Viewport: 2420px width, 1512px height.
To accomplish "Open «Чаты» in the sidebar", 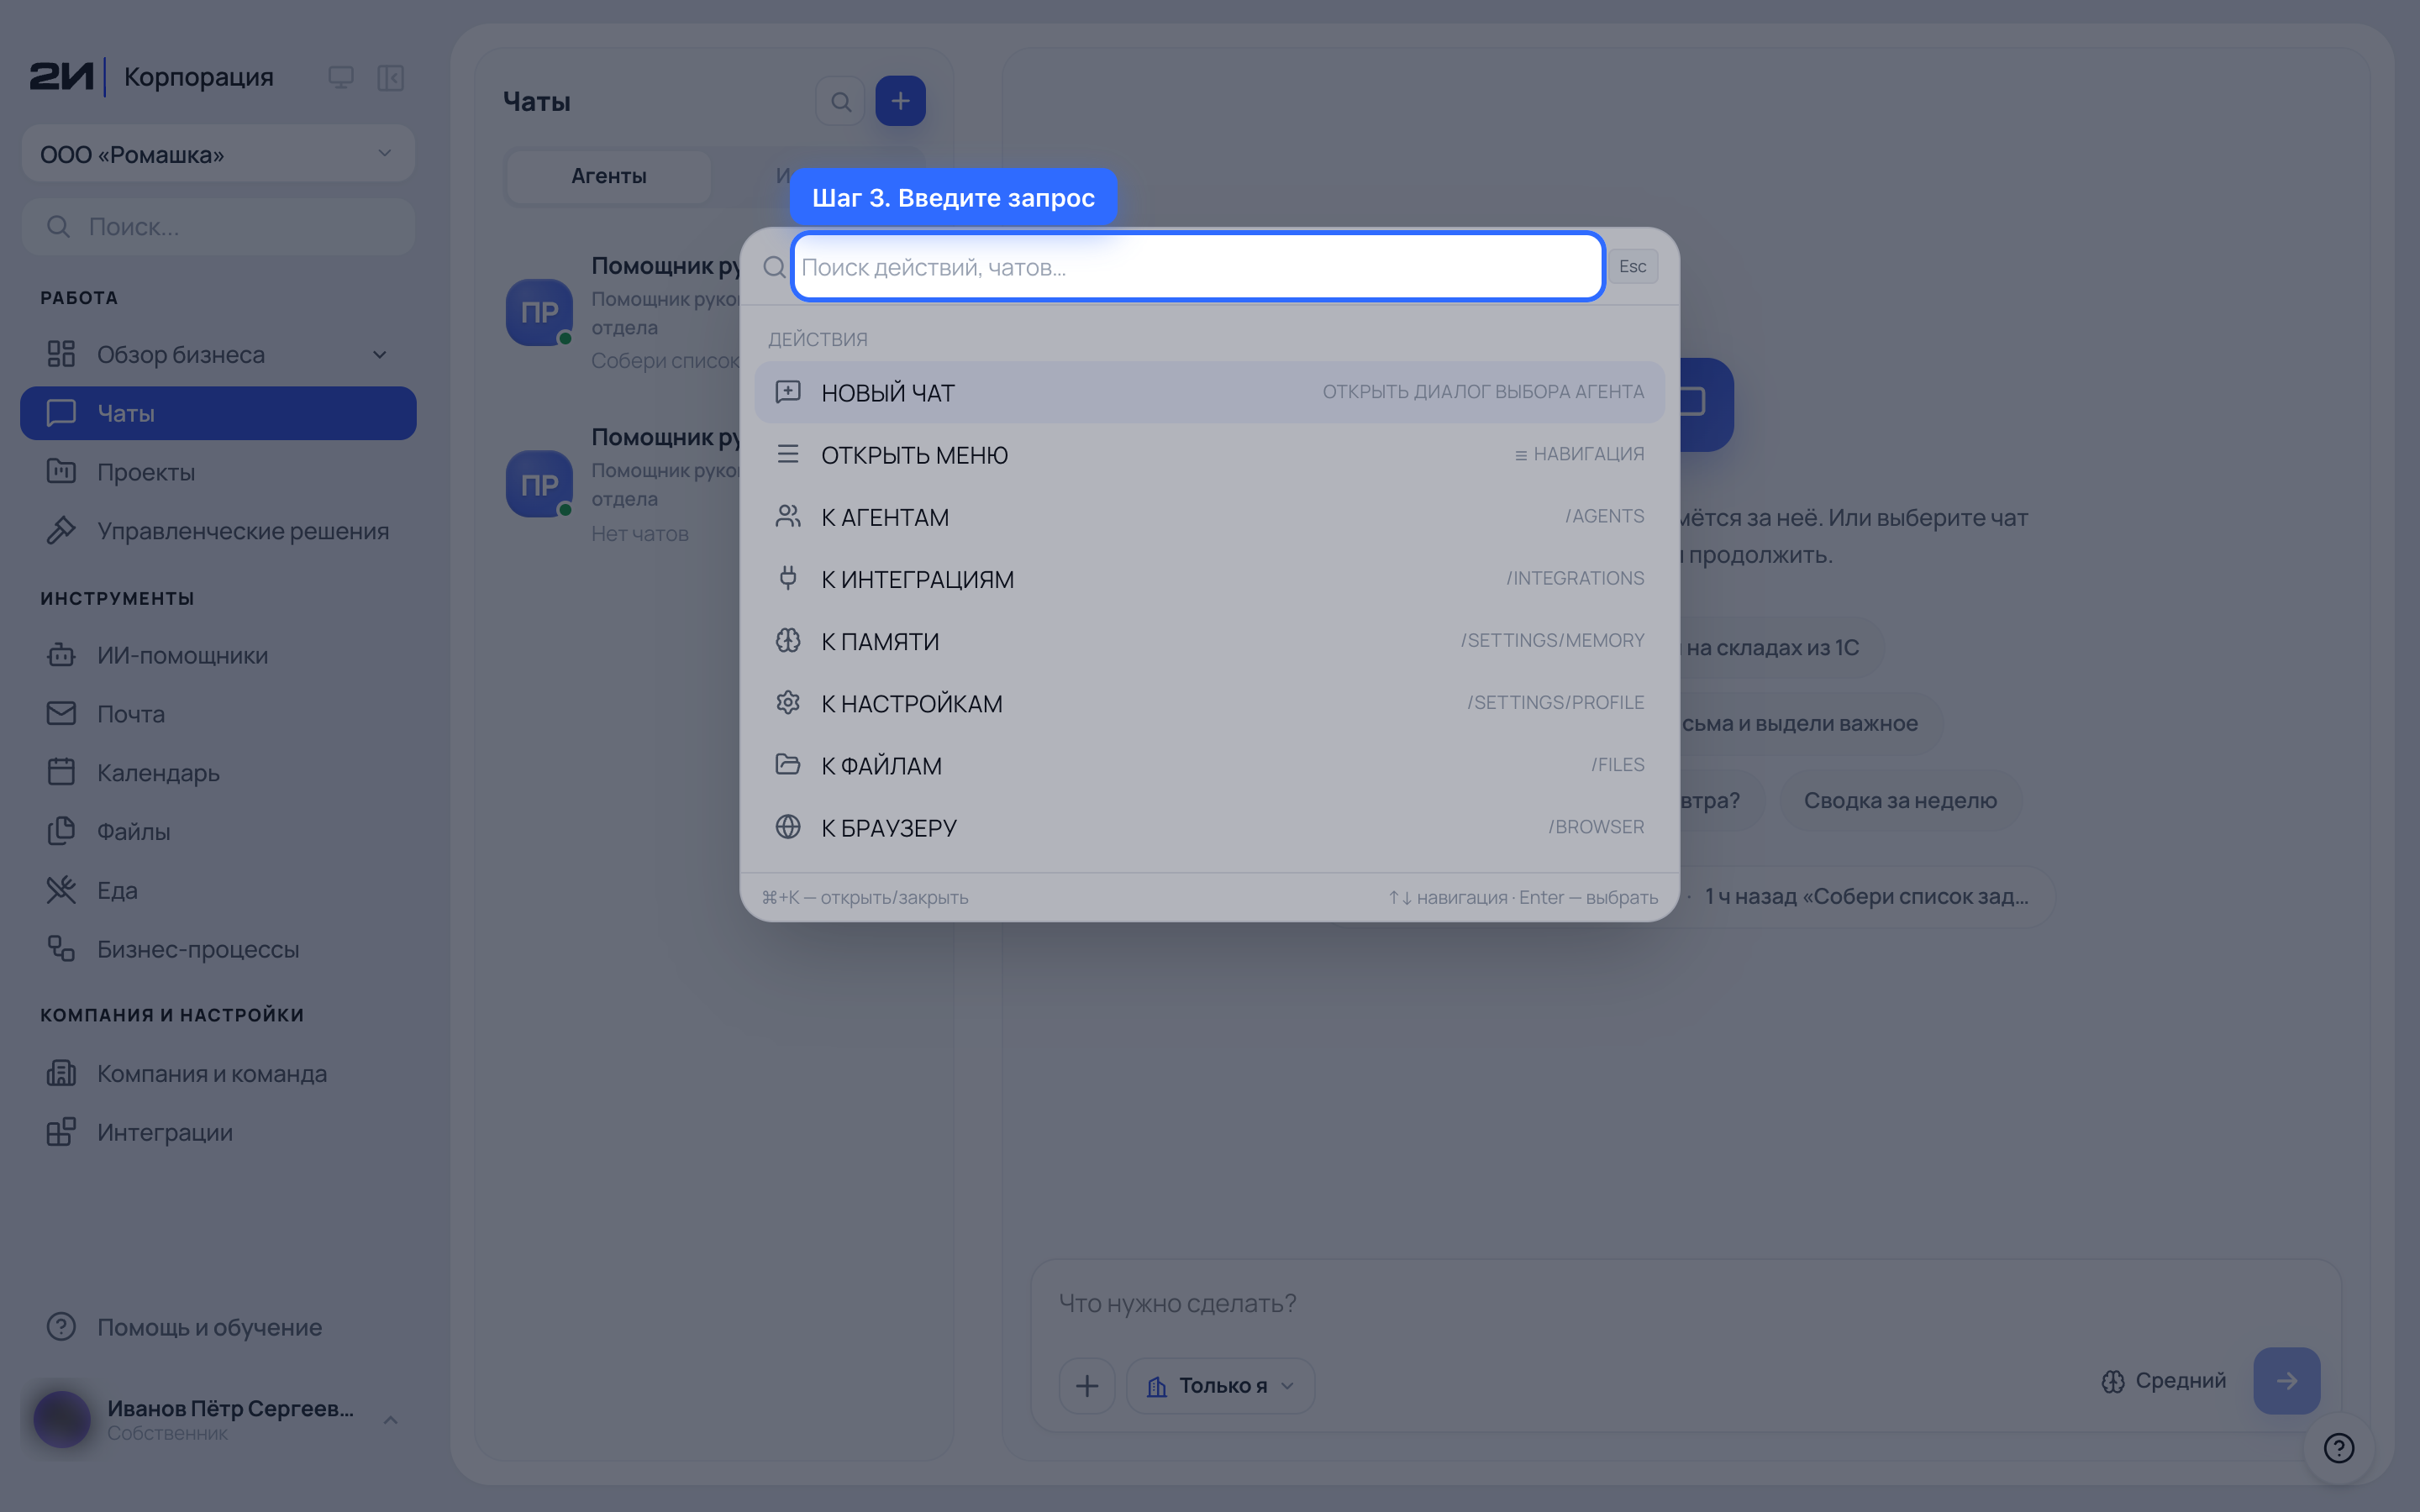I will [218, 413].
